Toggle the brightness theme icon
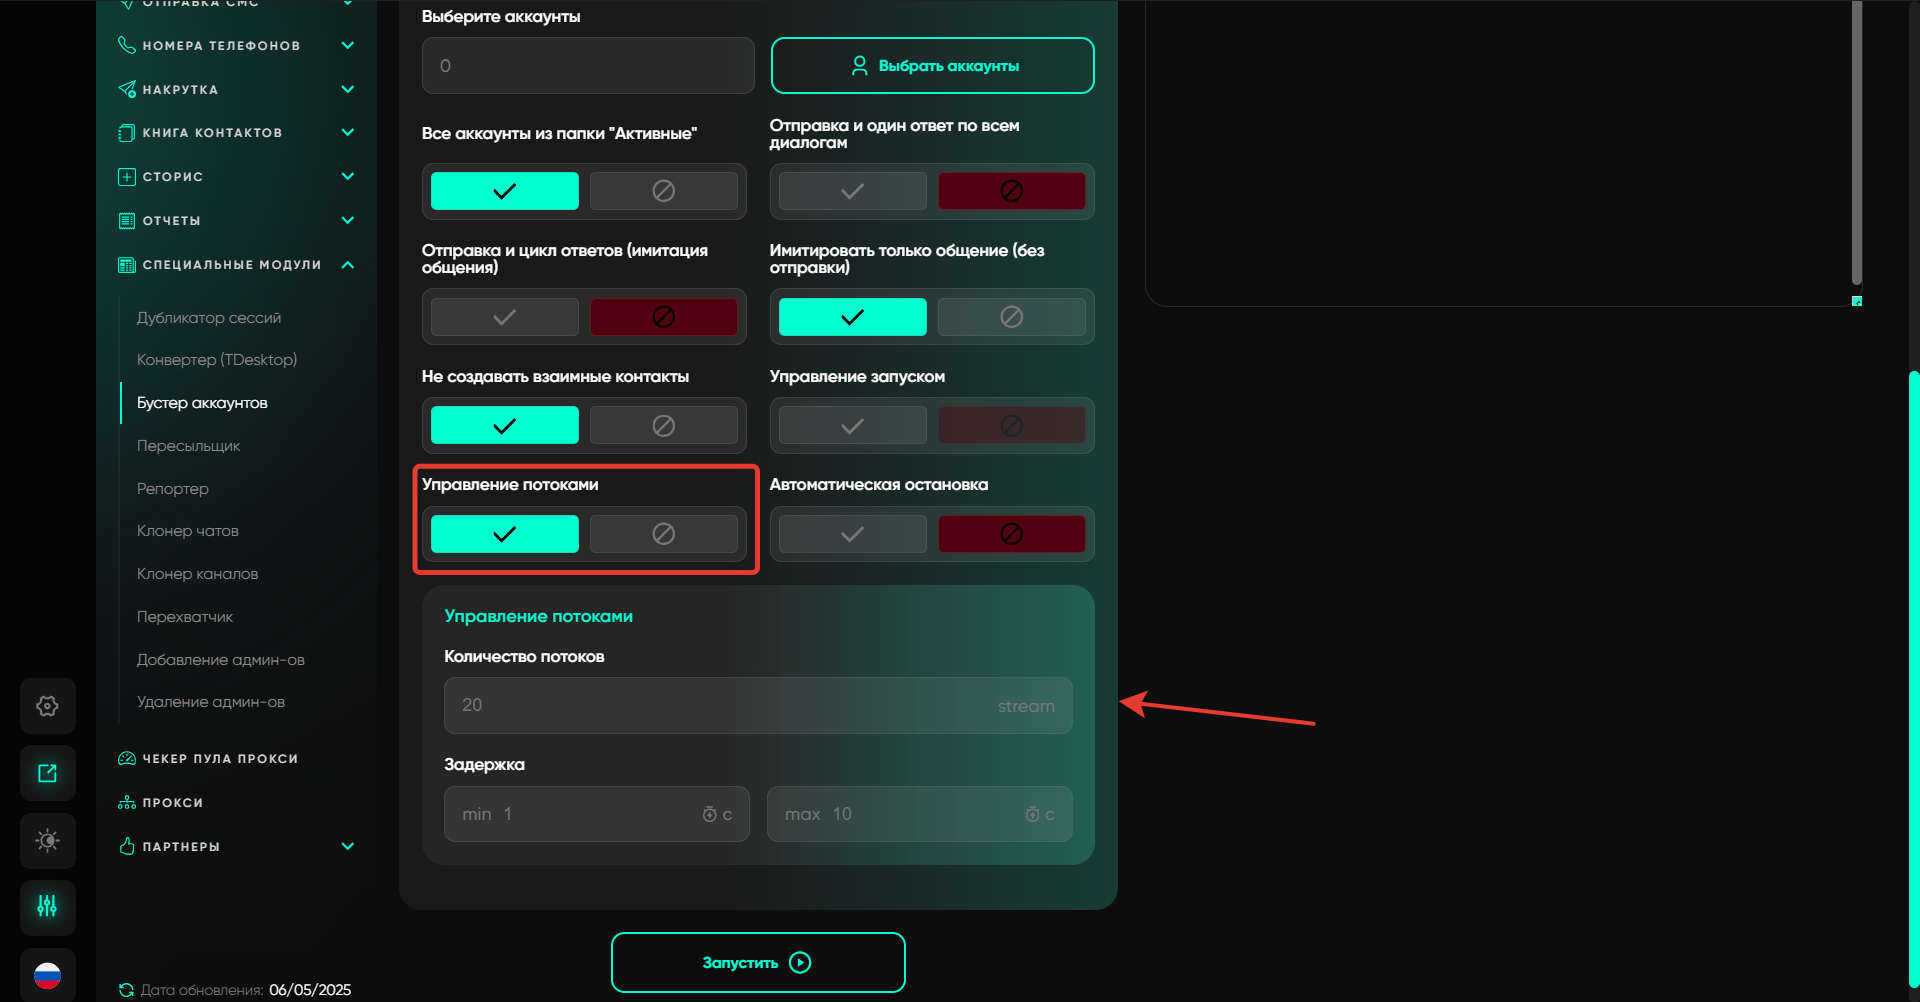 point(47,840)
